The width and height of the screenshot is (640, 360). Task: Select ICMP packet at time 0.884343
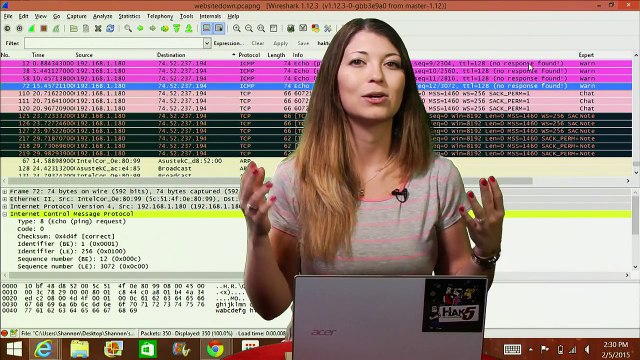tap(316, 63)
